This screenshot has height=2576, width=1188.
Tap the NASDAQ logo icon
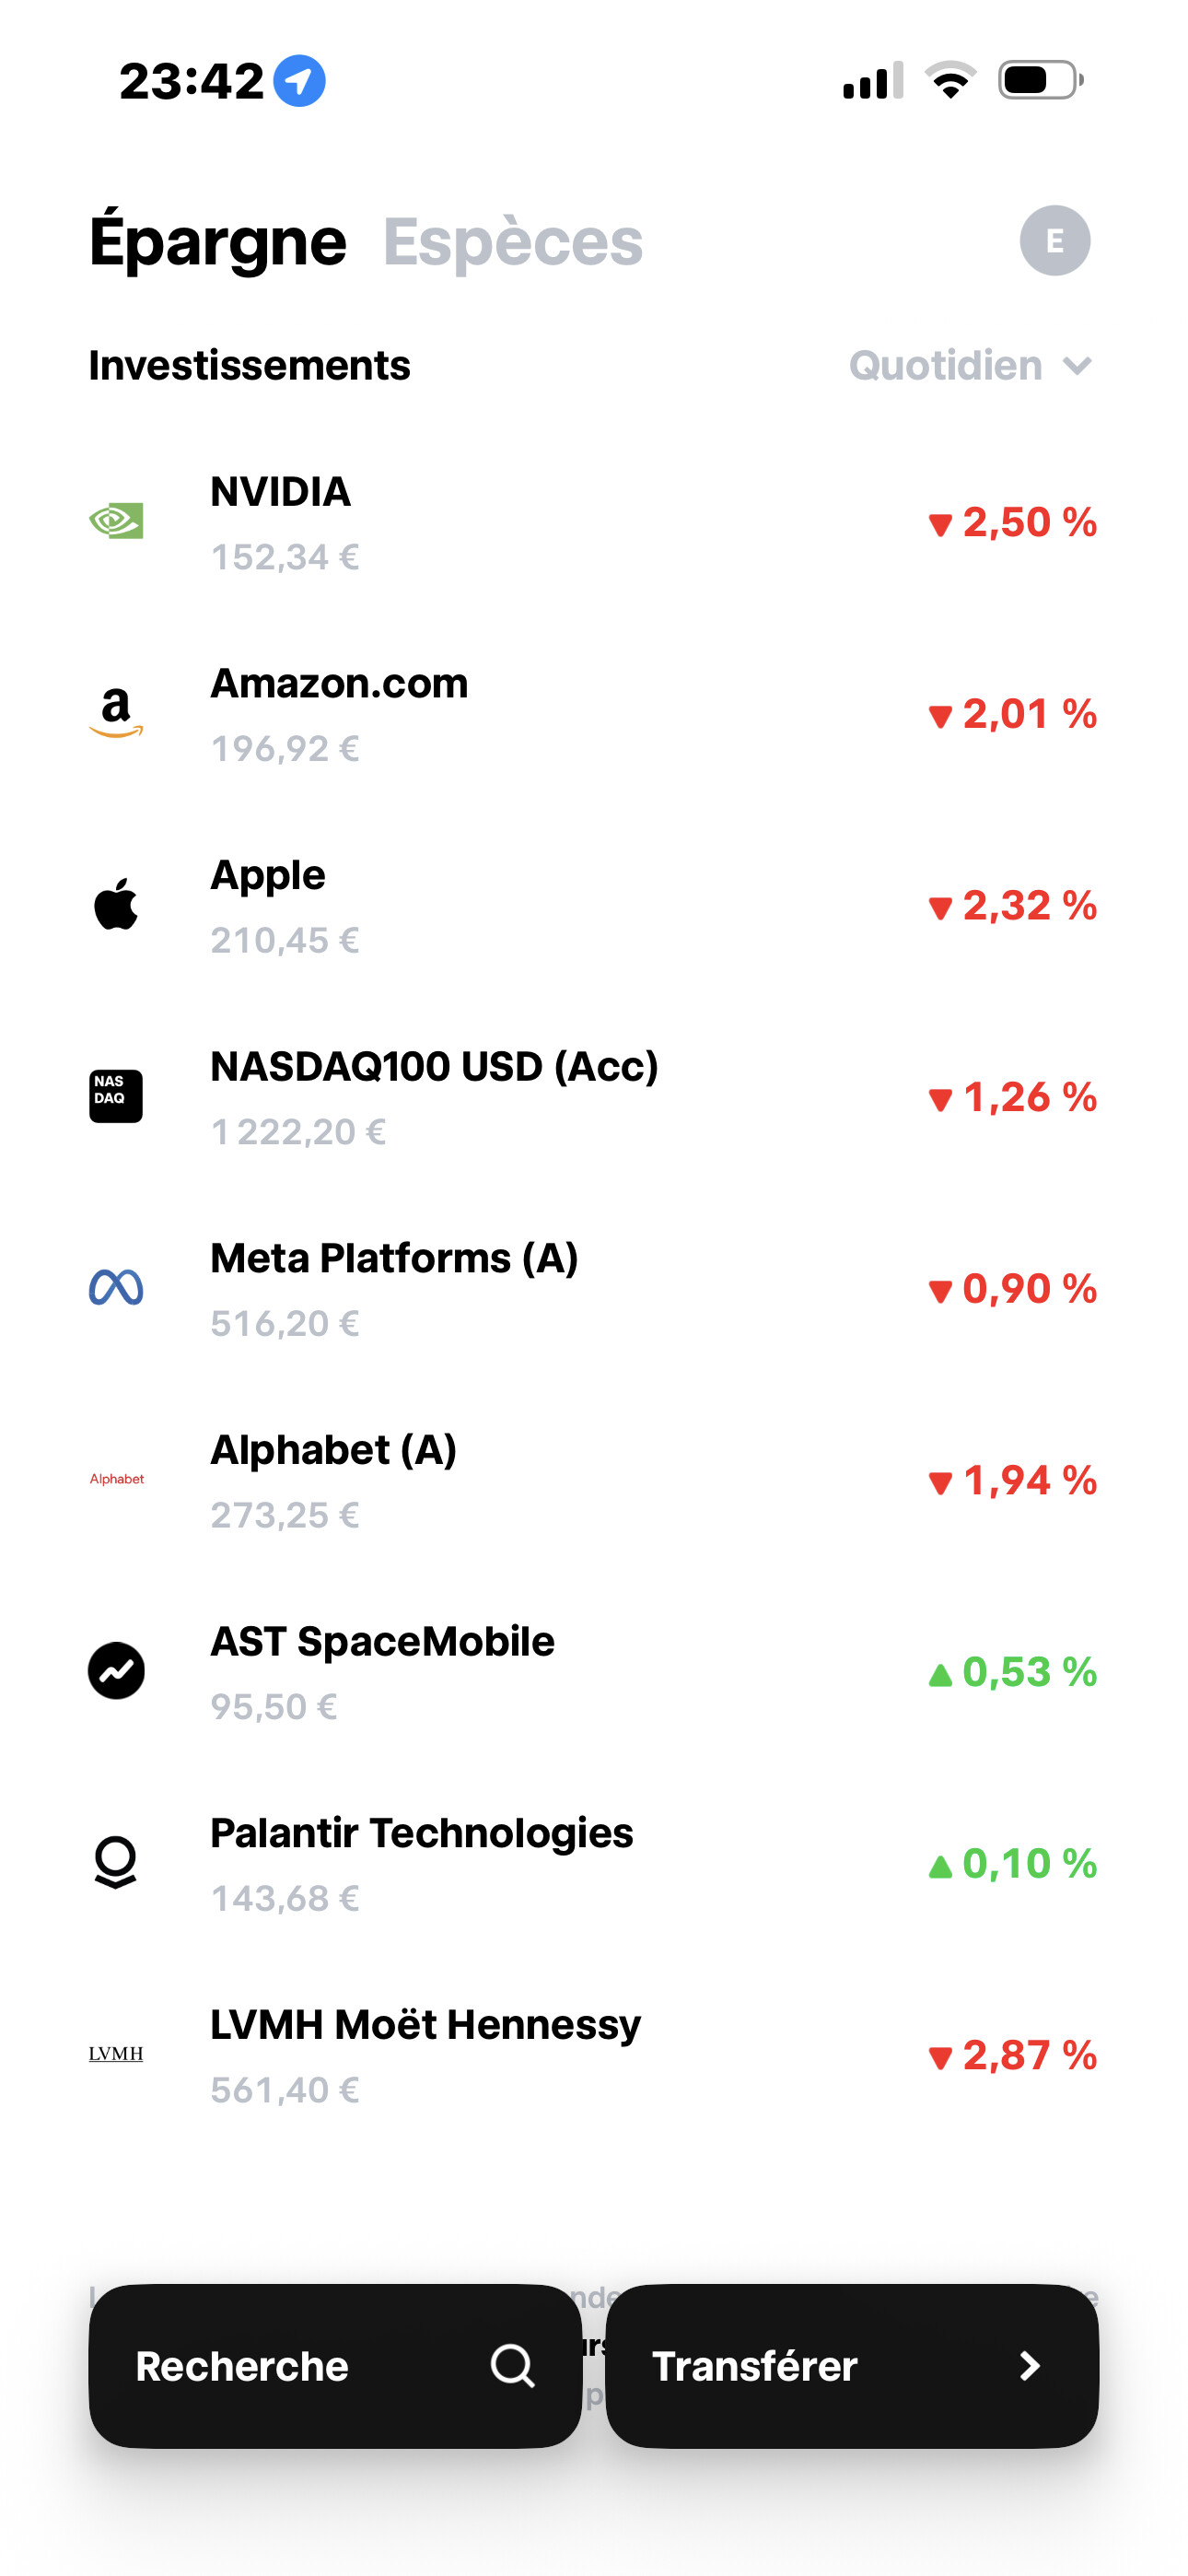(116, 1096)
